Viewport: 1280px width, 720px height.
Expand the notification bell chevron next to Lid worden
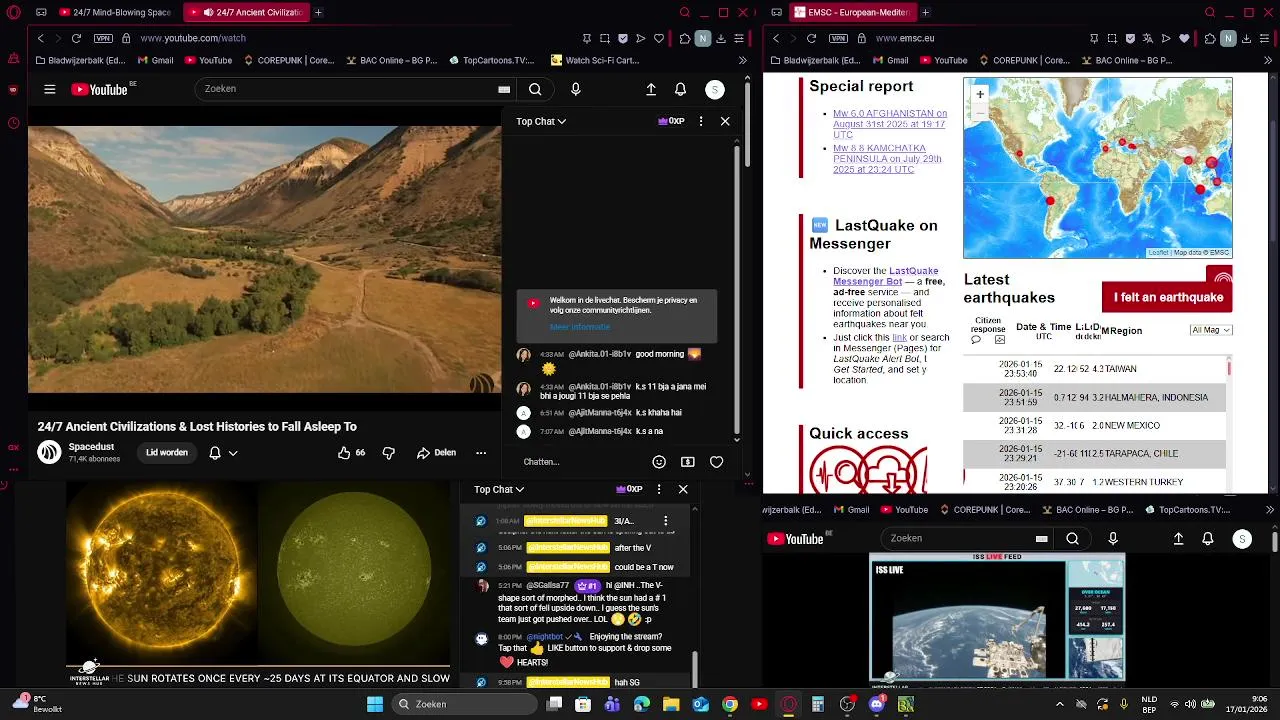233,453
